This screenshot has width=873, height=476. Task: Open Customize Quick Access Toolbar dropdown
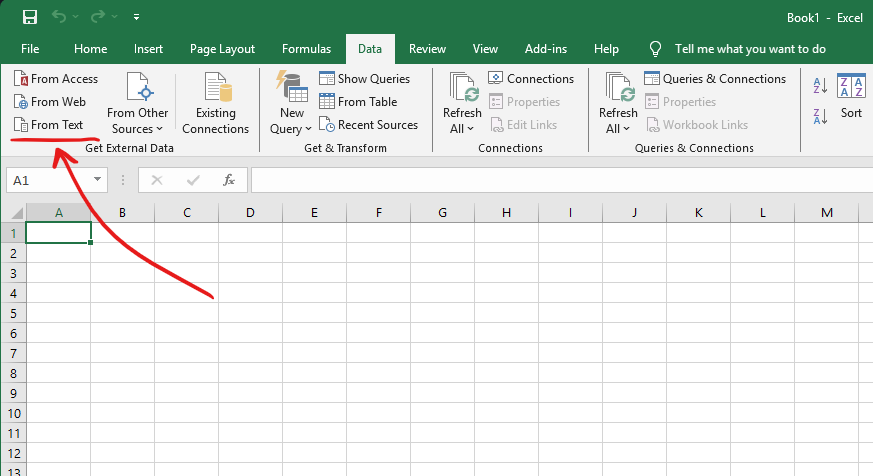[x=136, y=17]
